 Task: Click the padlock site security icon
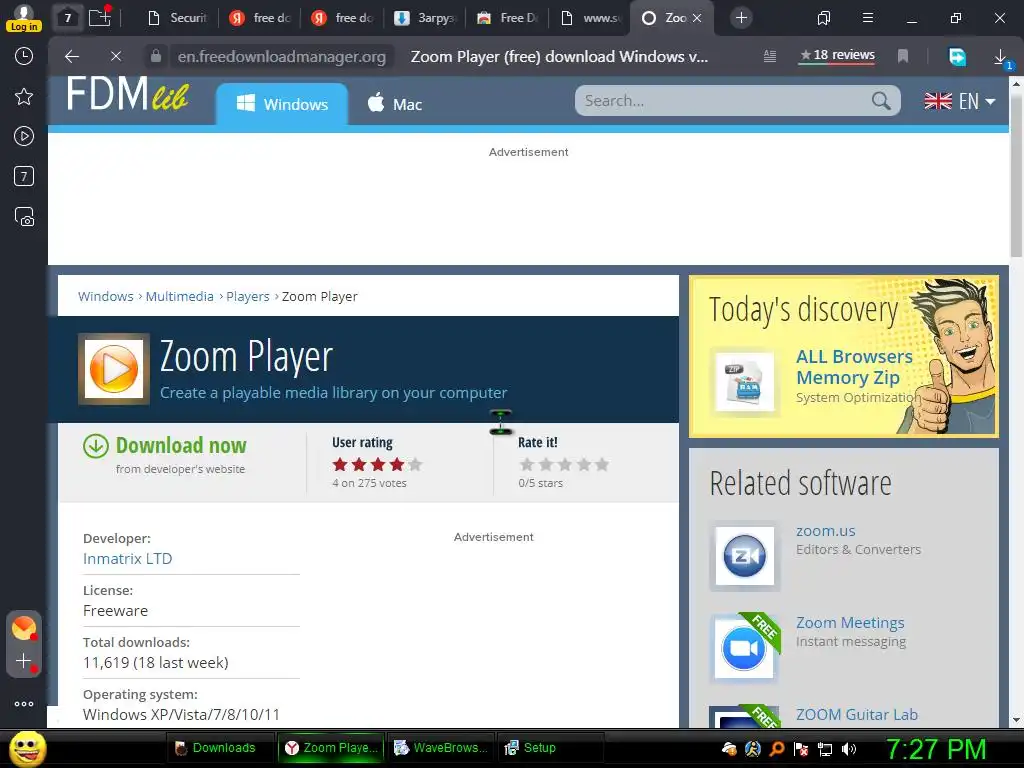tap(155, 56)
